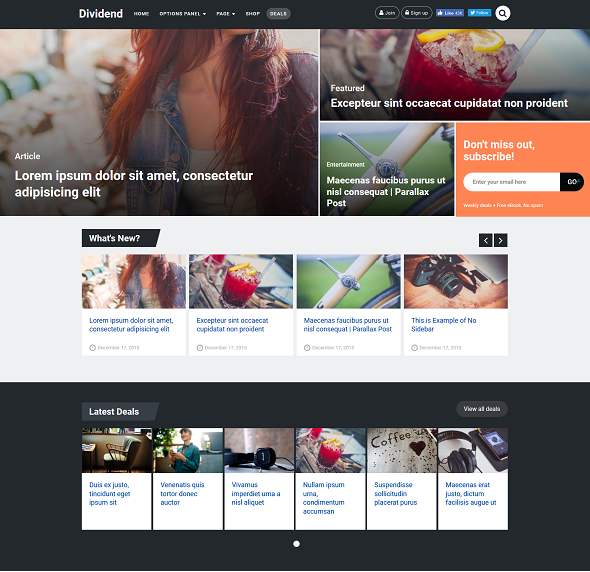Select the Latest Deals carousel dot
Screen dimensions: 590x572
click(x=296, y=544)
